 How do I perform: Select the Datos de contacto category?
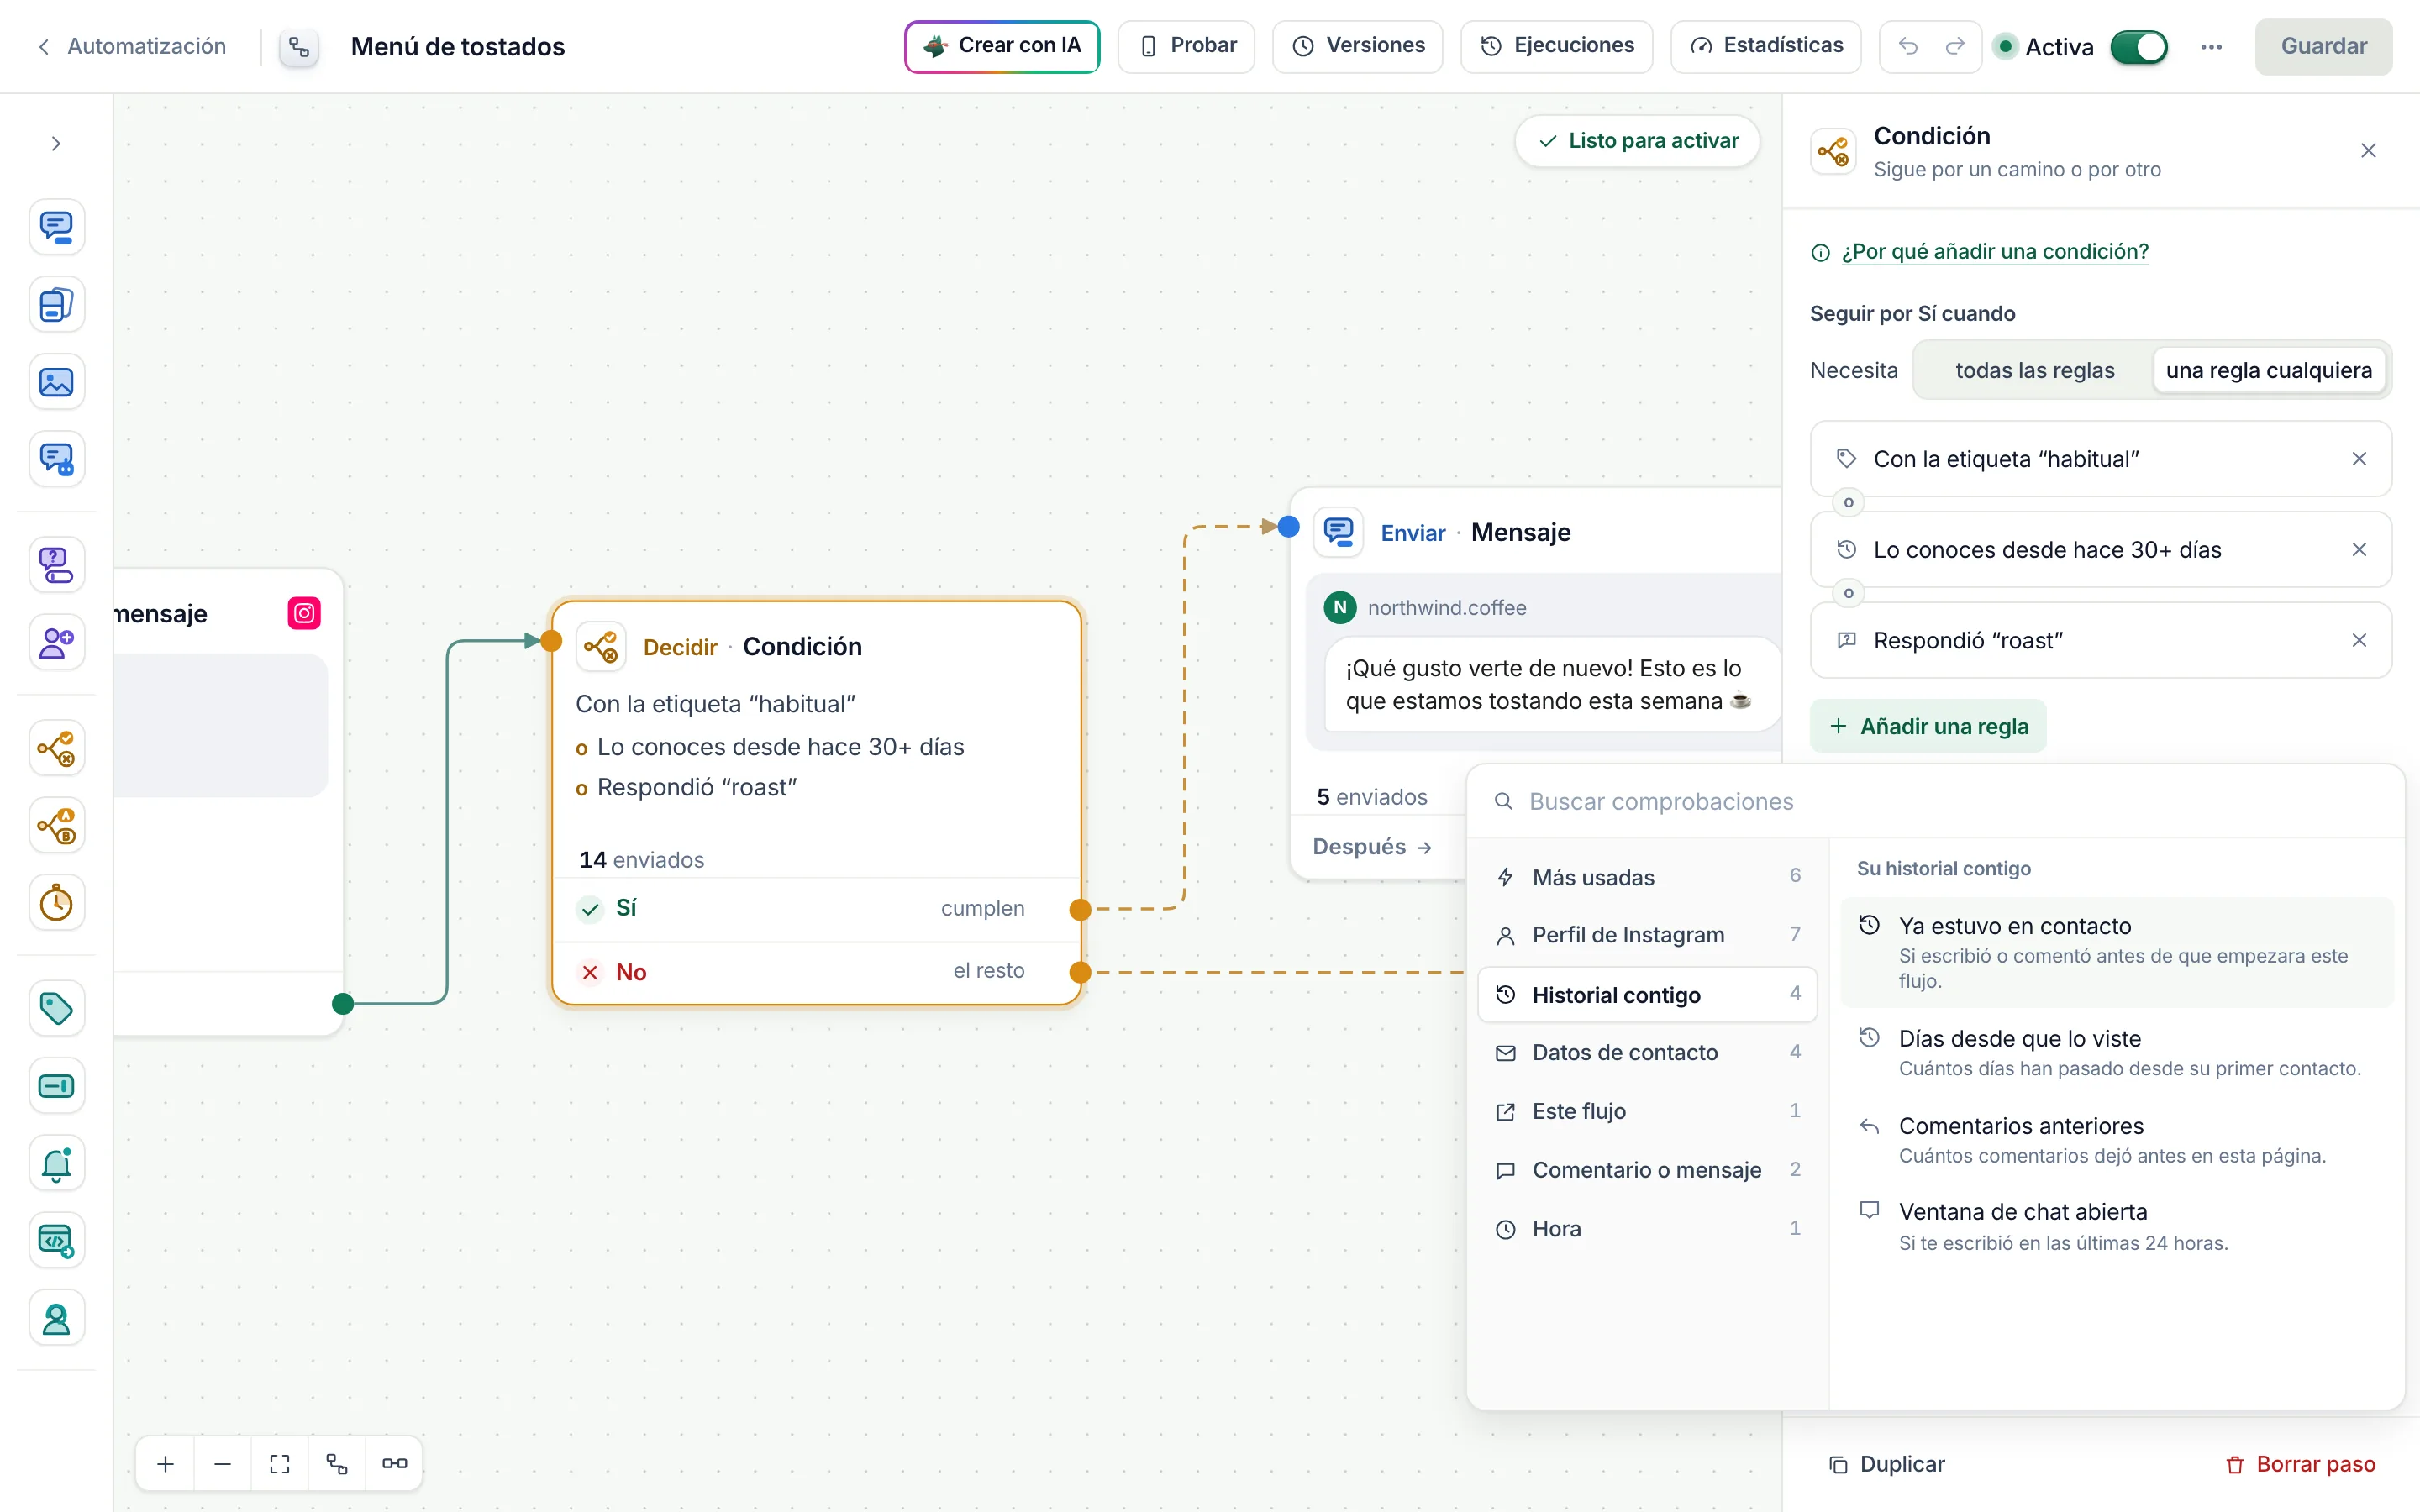1647,1052
